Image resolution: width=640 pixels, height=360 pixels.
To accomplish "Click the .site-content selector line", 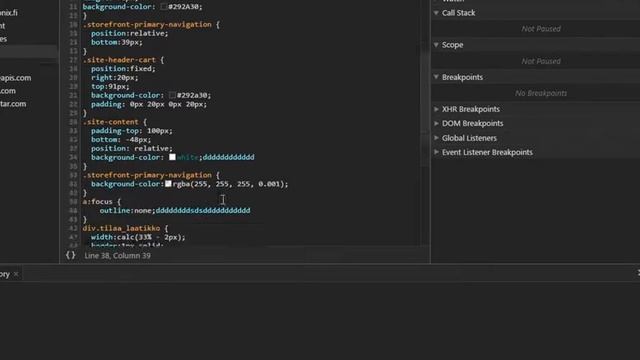I will click(x=115, y=122).
